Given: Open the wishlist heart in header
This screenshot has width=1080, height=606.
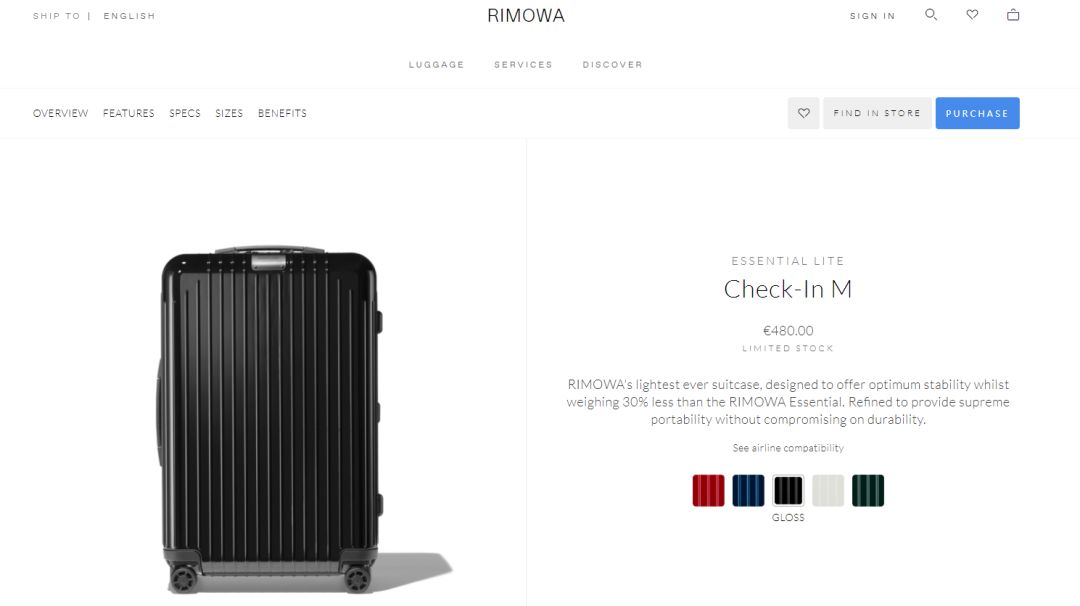Looking at the screenshot, I should tap(972, 14).
